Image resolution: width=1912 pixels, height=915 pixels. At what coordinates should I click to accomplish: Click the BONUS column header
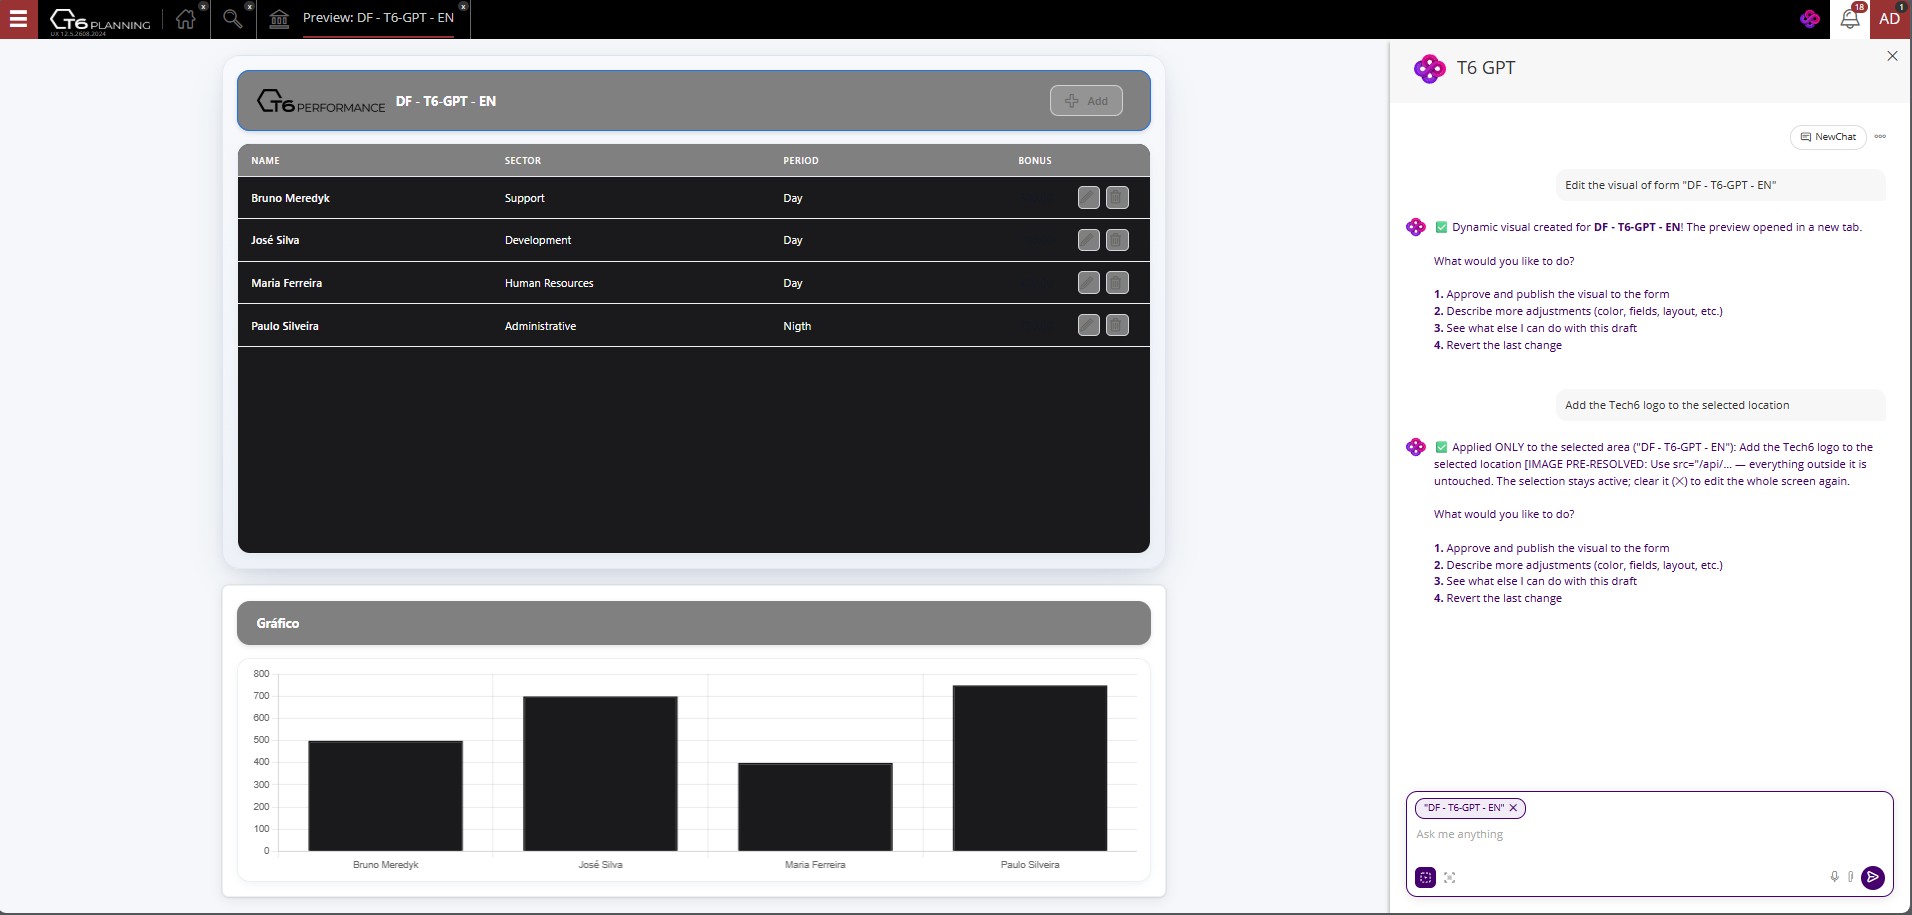coord(1035,160)
